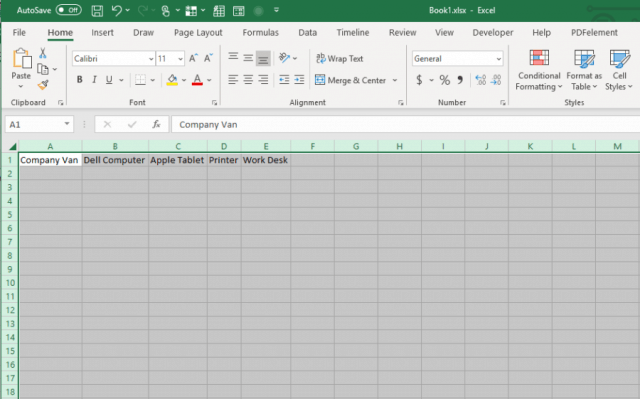Click the Undo arrow icon
The image size is (640, 399).
[x=117, y=11]
